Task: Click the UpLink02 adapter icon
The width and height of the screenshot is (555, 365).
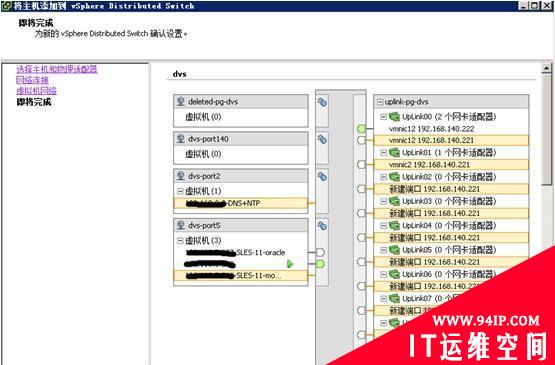Action: tap(394, 177)
